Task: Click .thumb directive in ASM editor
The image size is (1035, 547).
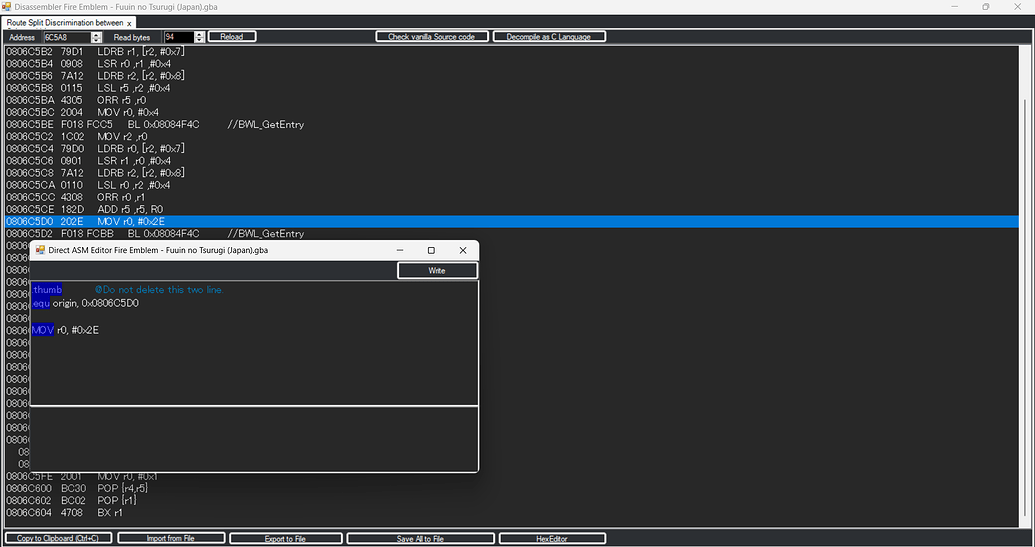Action: tap(47, 290)
